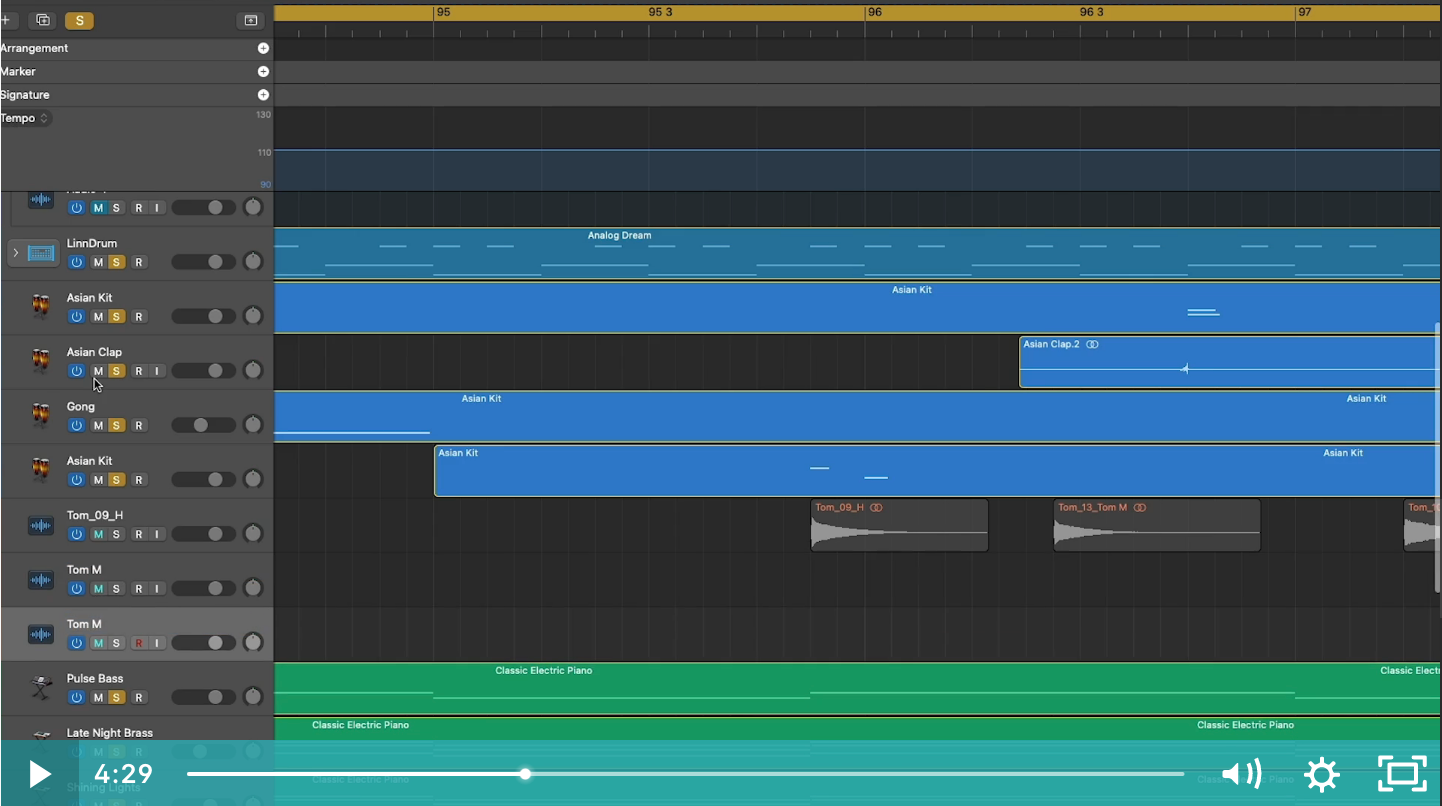1442x806 pixels.
Task: Mute the Asian Clap track
Action: coord(98,371)
